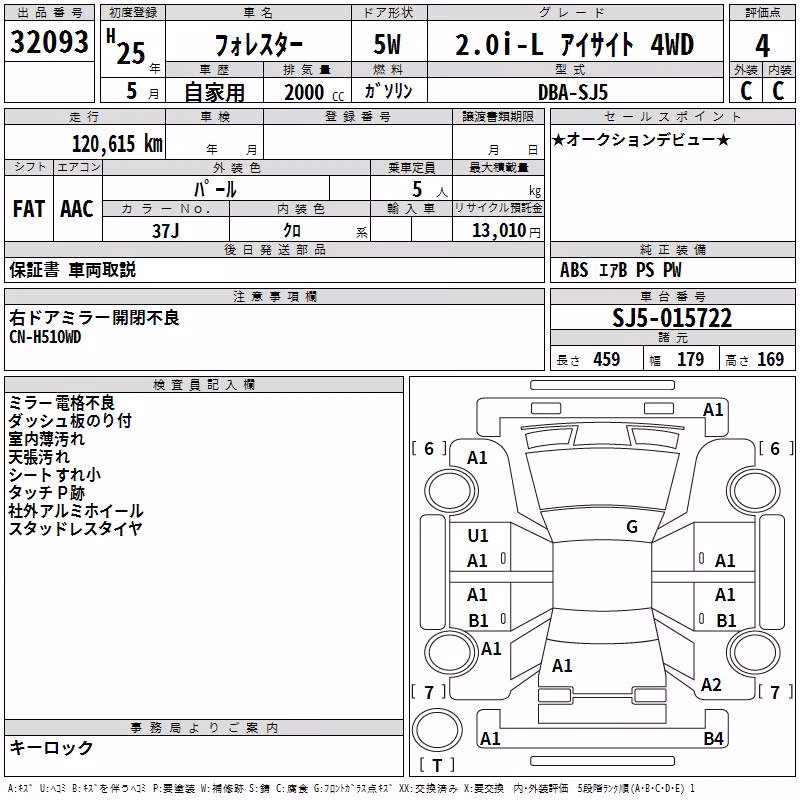Click the interior grade C under 内装

click(x=778, y=91)
